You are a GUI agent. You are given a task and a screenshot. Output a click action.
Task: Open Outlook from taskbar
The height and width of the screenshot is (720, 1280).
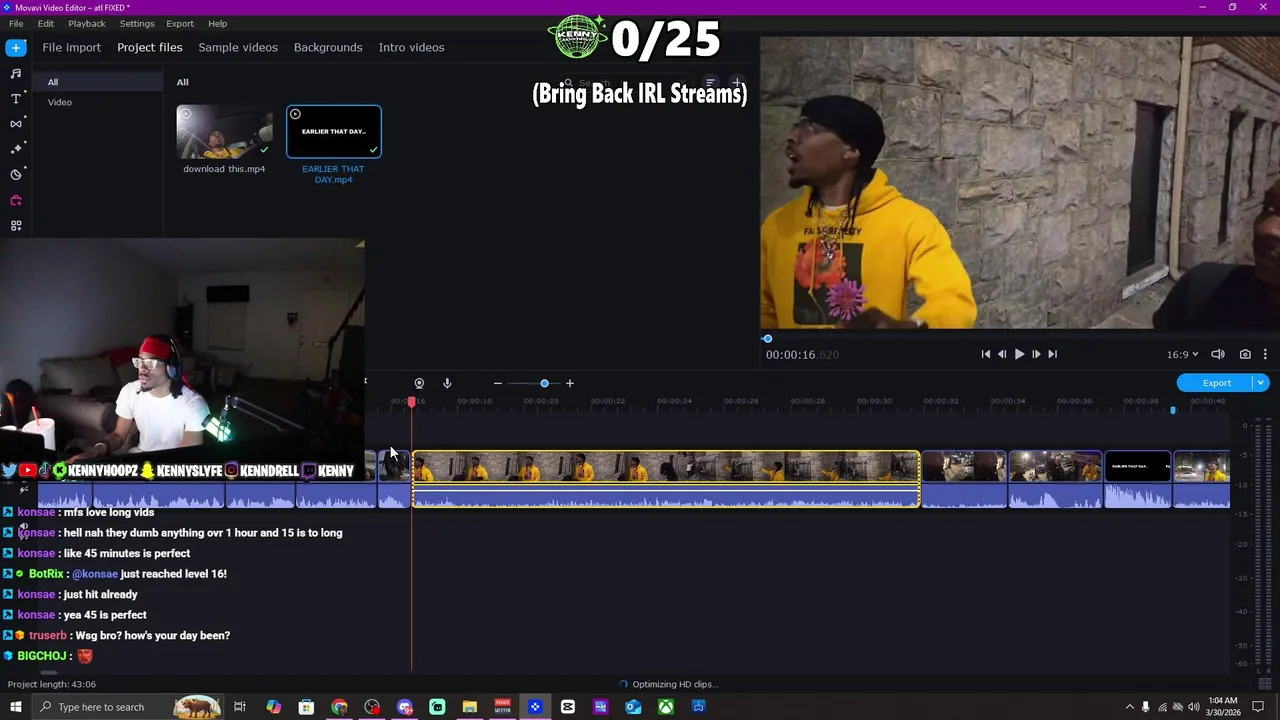point(633,707)
